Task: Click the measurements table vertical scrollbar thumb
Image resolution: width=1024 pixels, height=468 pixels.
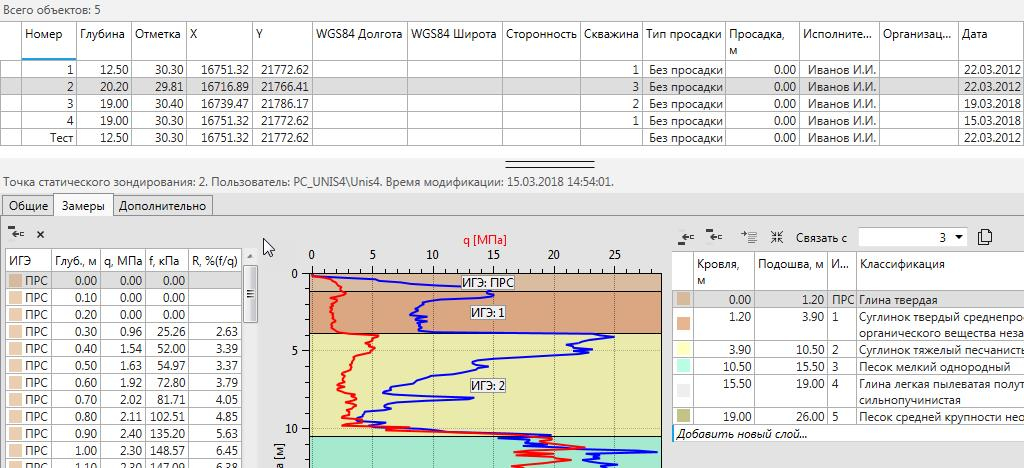Action: tap(250, 288)
